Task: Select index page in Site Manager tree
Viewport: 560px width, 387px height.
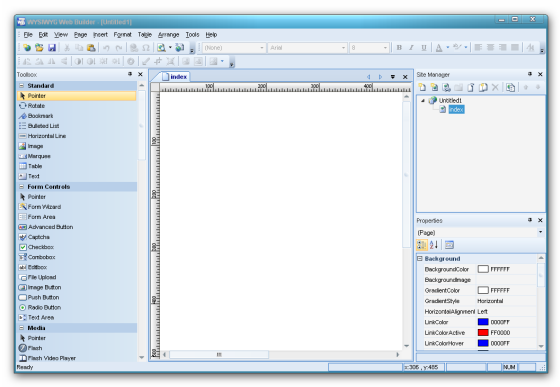Action: (456, 109)
